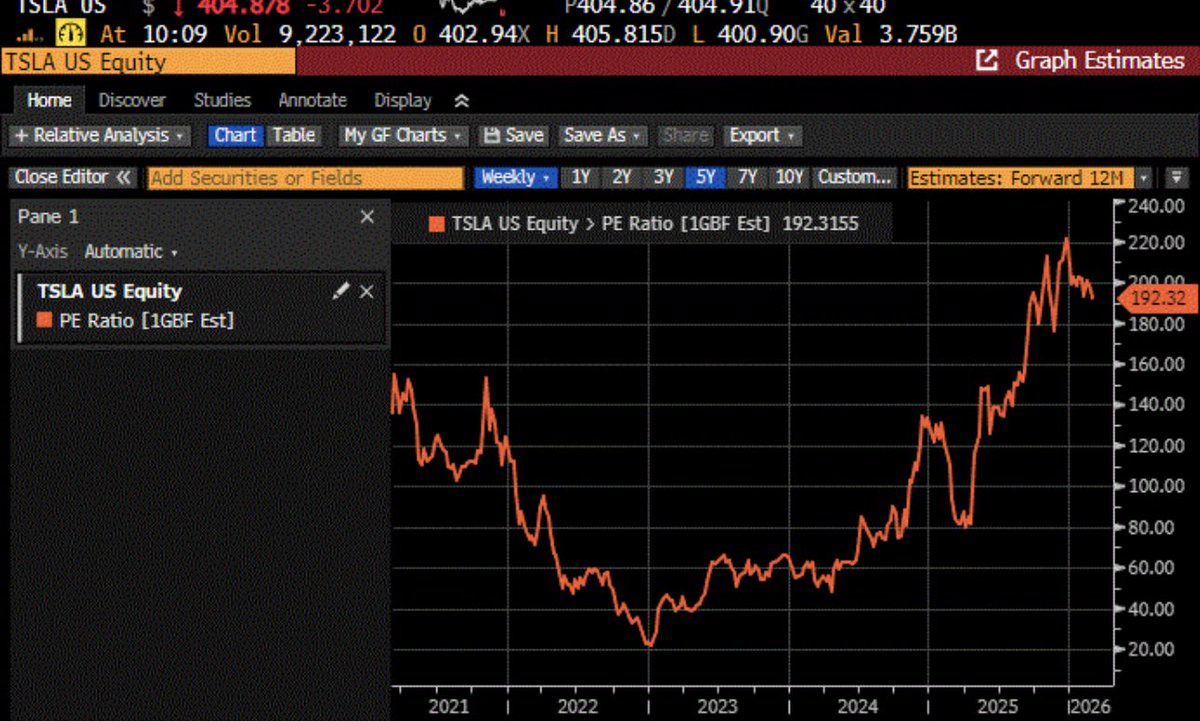Click the Add Securities or Fields input
Screen dimensions: 1200x721
[x=305, y=178]
